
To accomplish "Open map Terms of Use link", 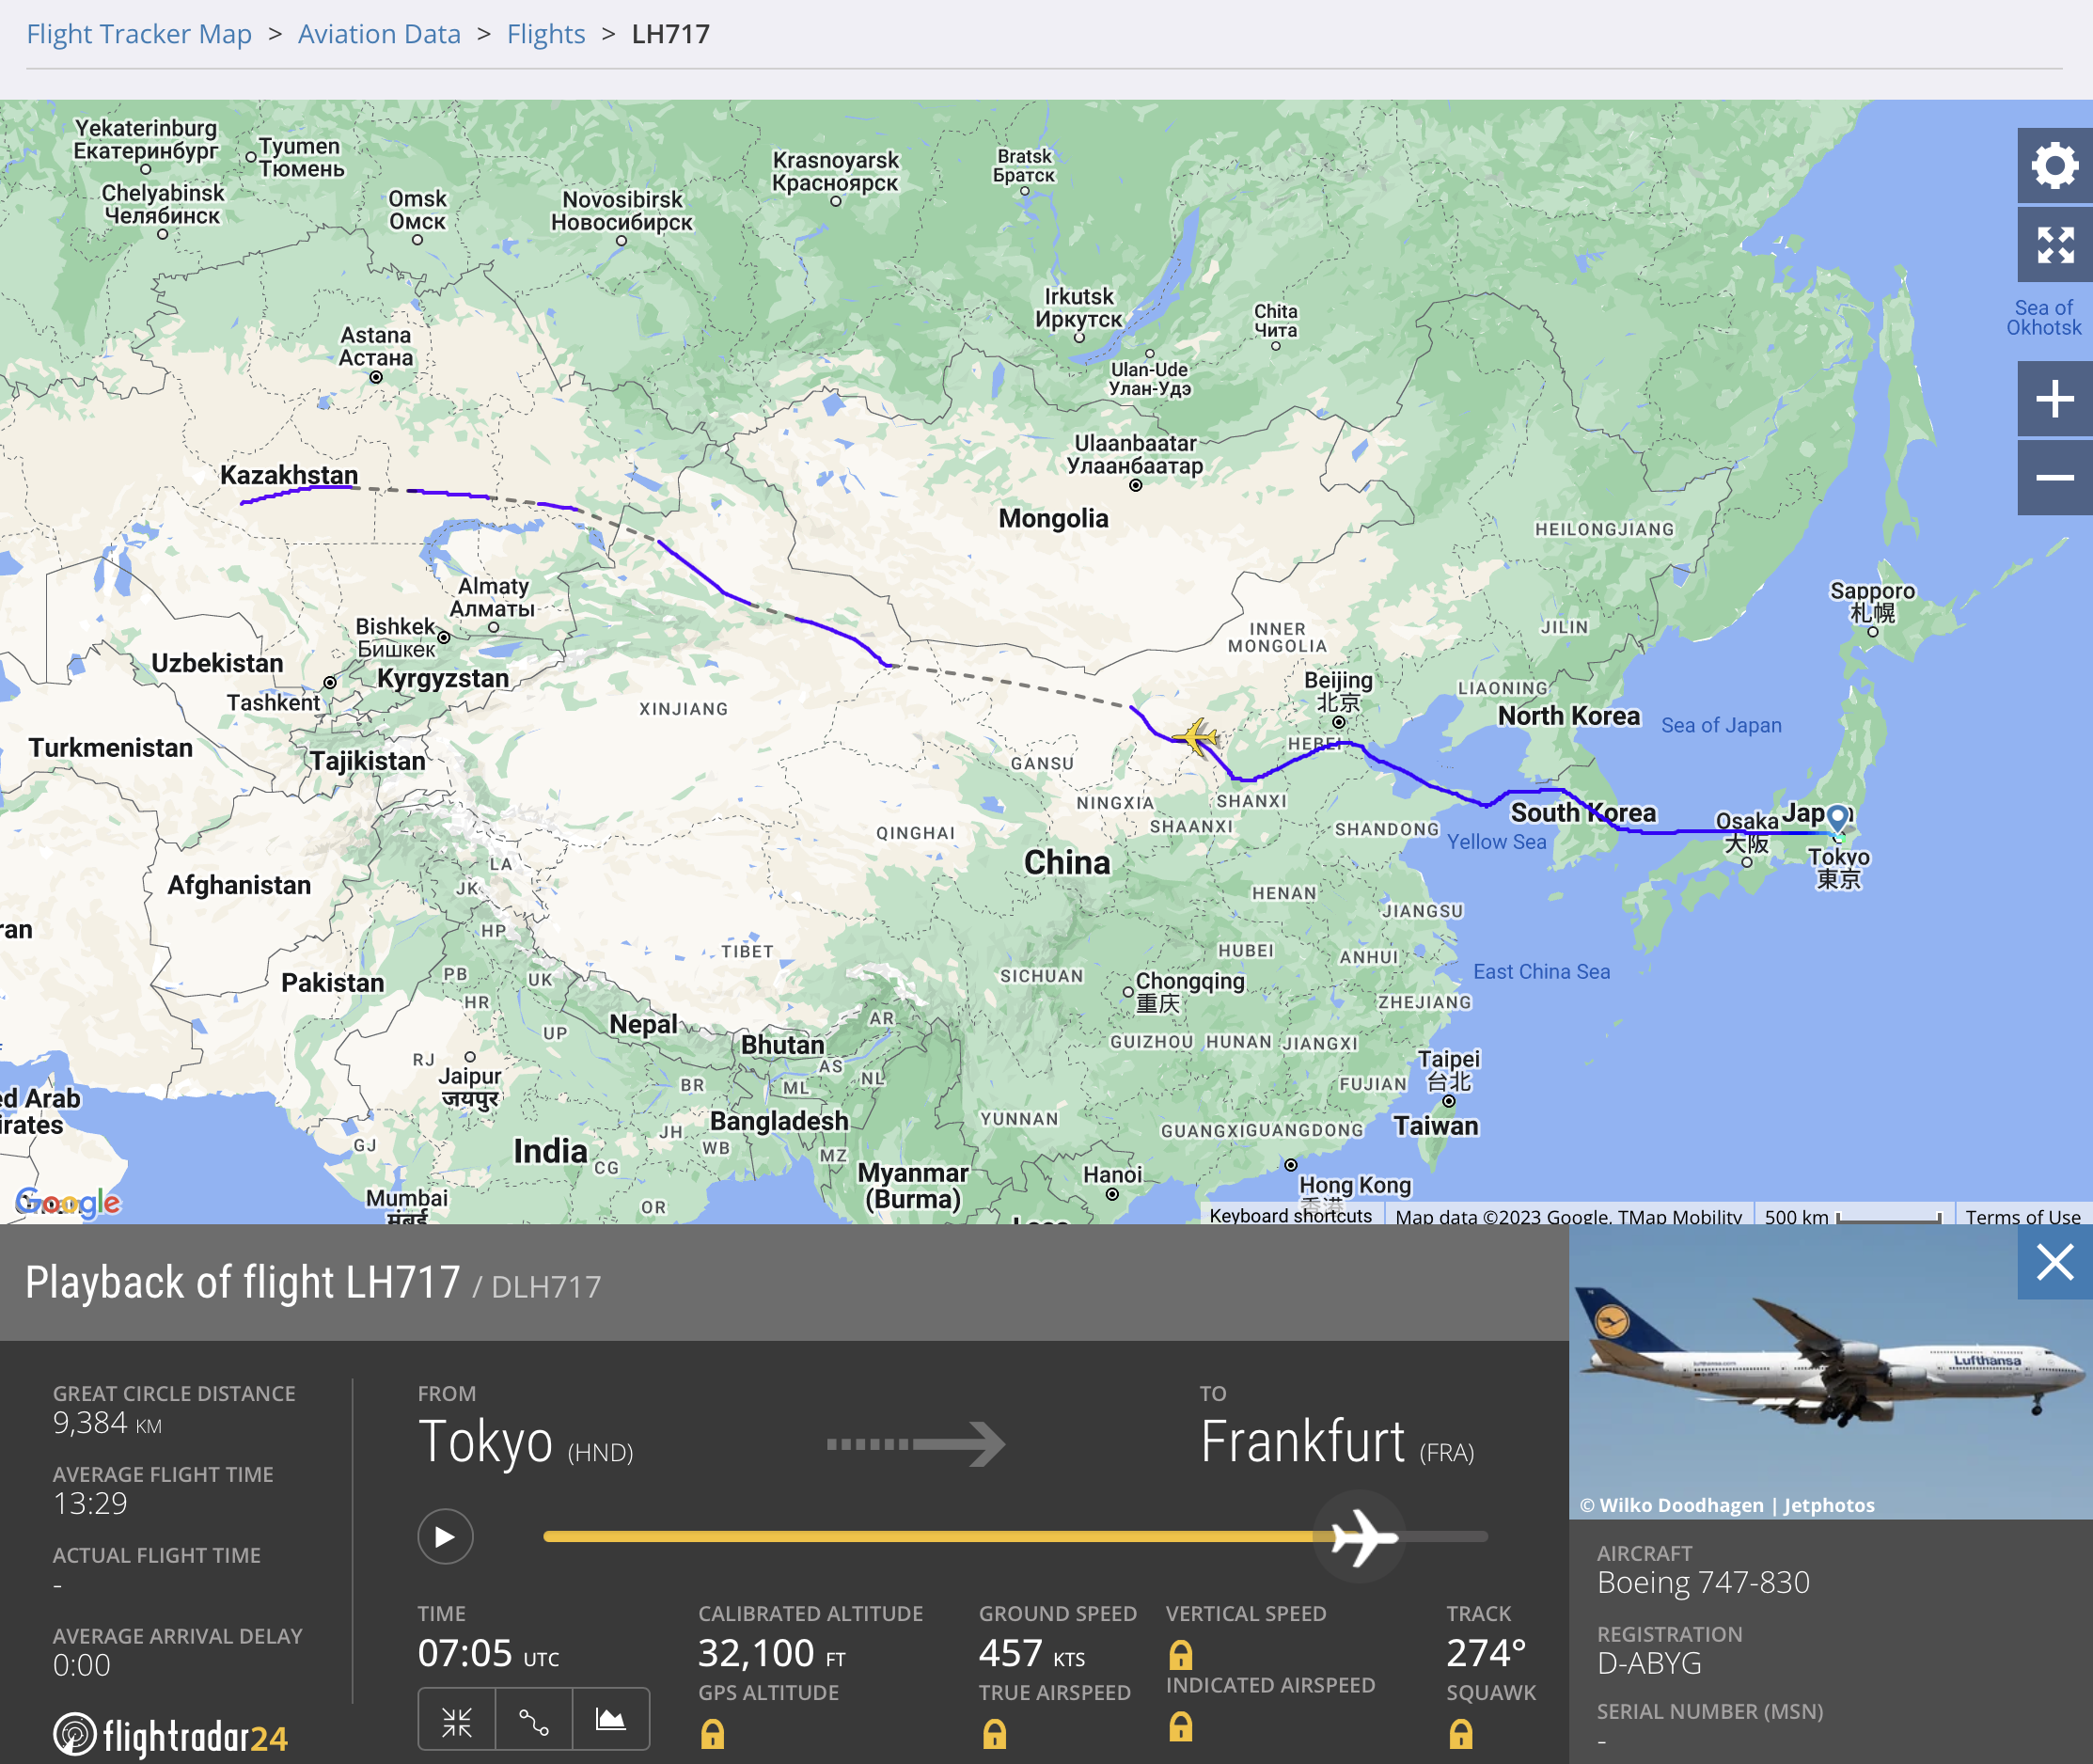I will click(2022, 1216).
